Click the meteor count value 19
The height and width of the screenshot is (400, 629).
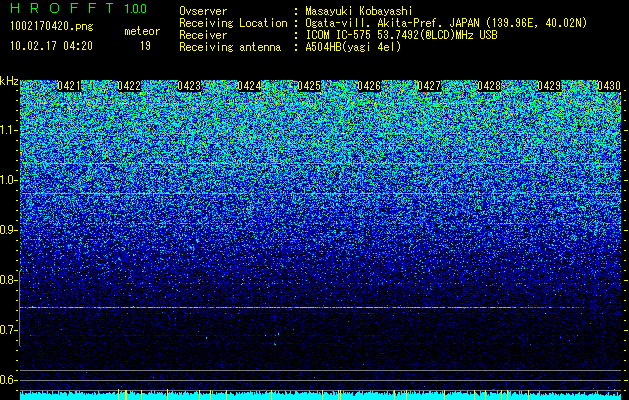145,46
